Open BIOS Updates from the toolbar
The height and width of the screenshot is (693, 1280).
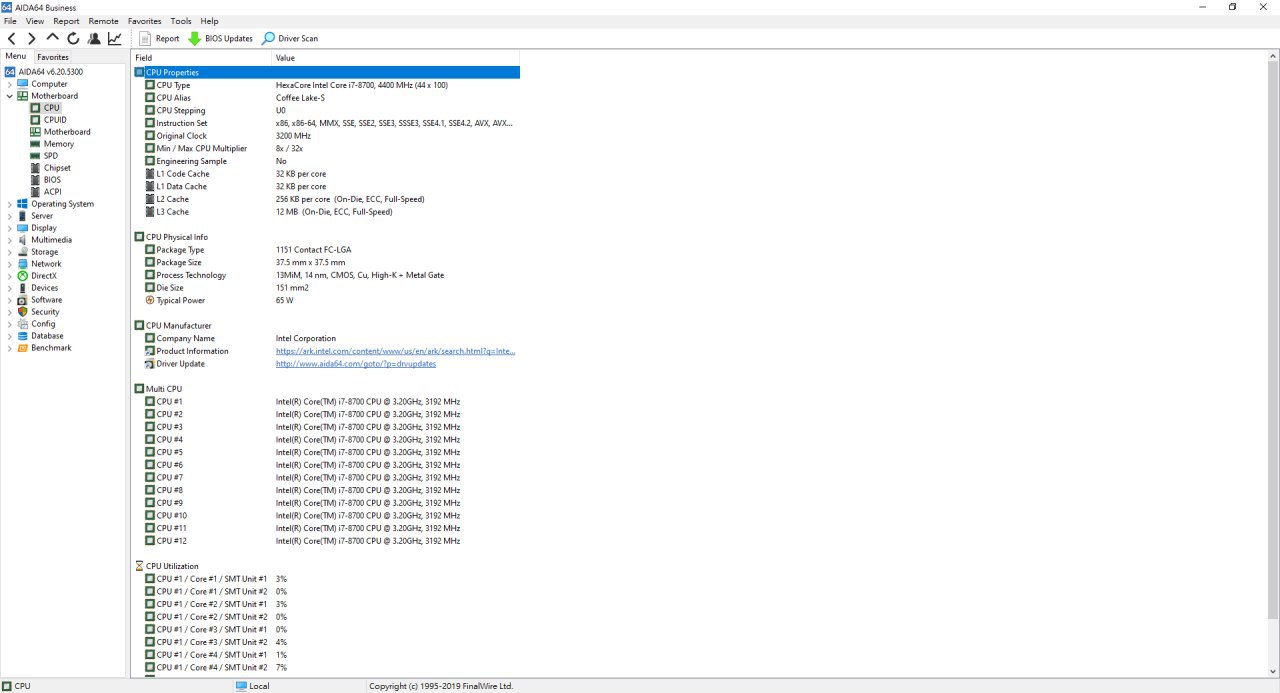pyautogui.click(x=221, y=38)
